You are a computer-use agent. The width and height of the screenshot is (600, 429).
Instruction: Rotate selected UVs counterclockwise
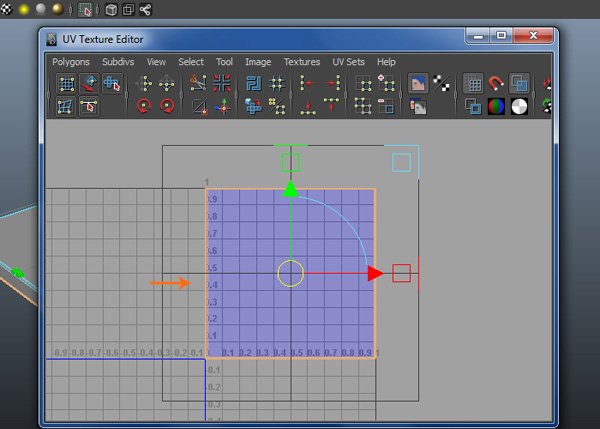pyautogui.click(x=144, y=106)
